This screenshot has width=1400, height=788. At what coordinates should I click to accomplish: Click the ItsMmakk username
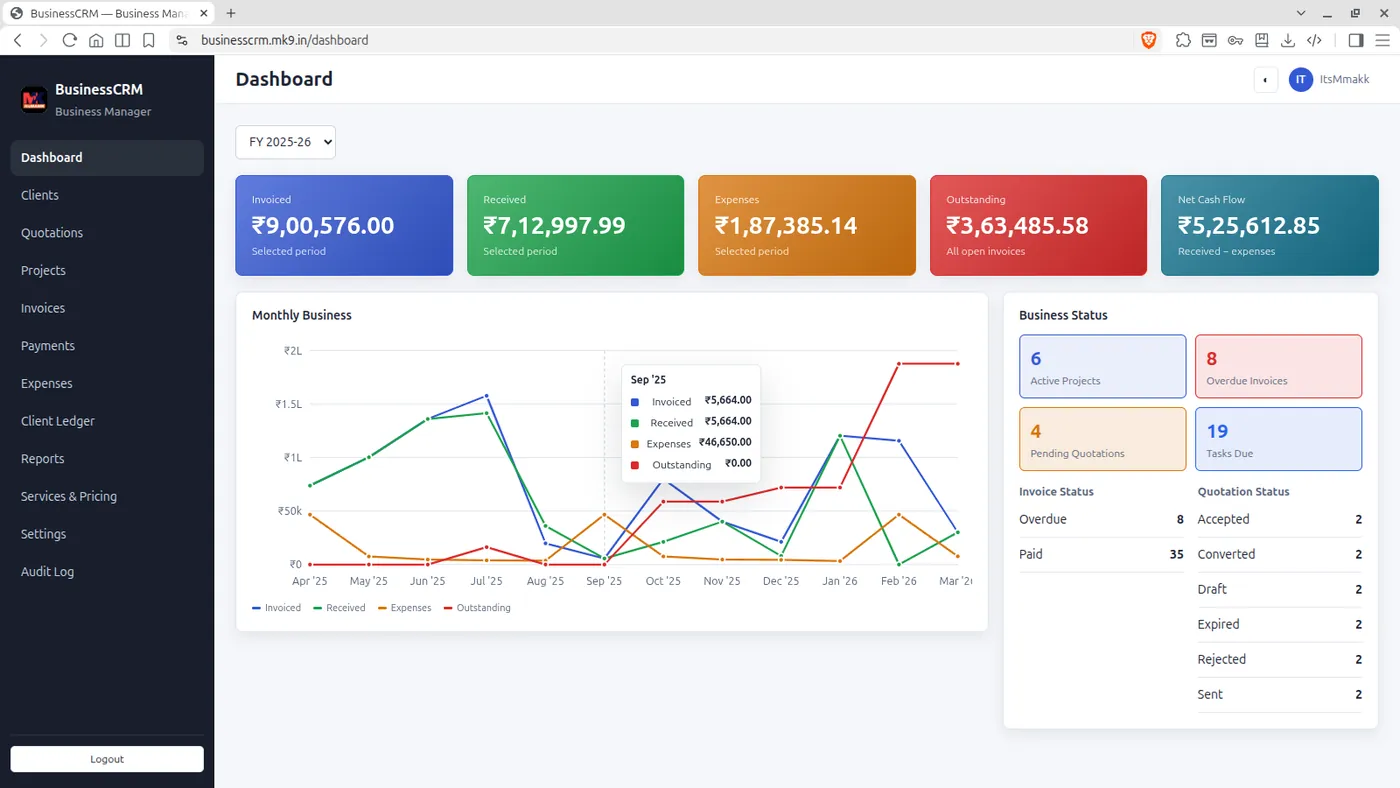(1345, 80)
